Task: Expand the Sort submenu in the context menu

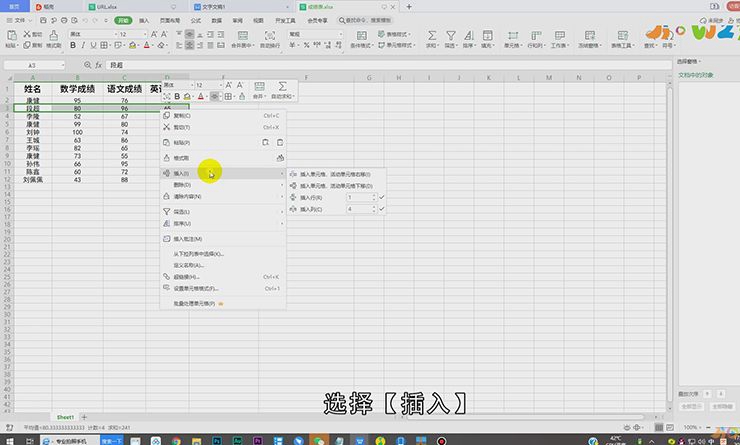Action: tap(224, 223)
